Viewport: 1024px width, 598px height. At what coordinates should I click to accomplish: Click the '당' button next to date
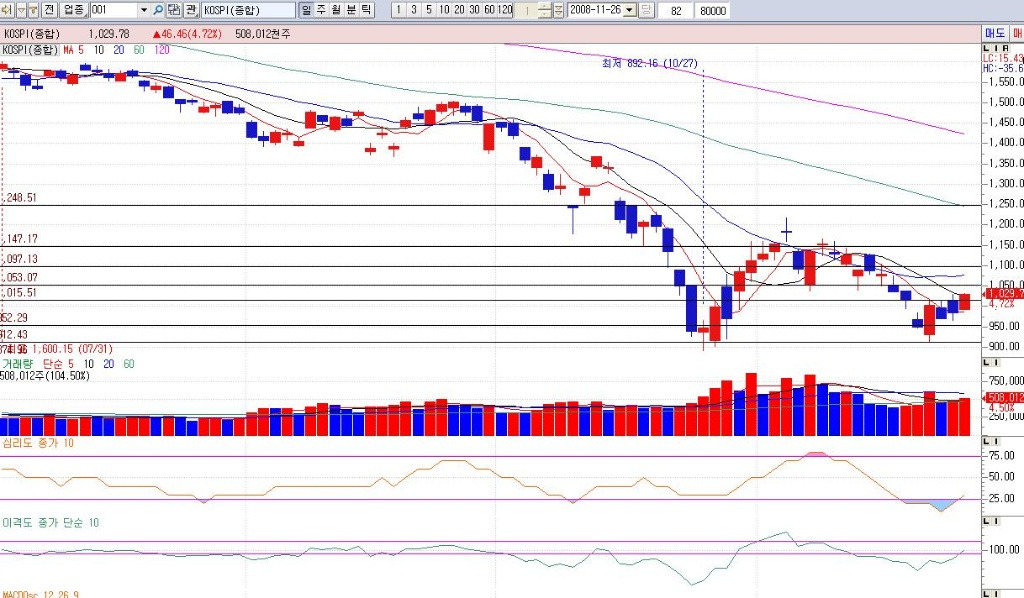[648, 10]
